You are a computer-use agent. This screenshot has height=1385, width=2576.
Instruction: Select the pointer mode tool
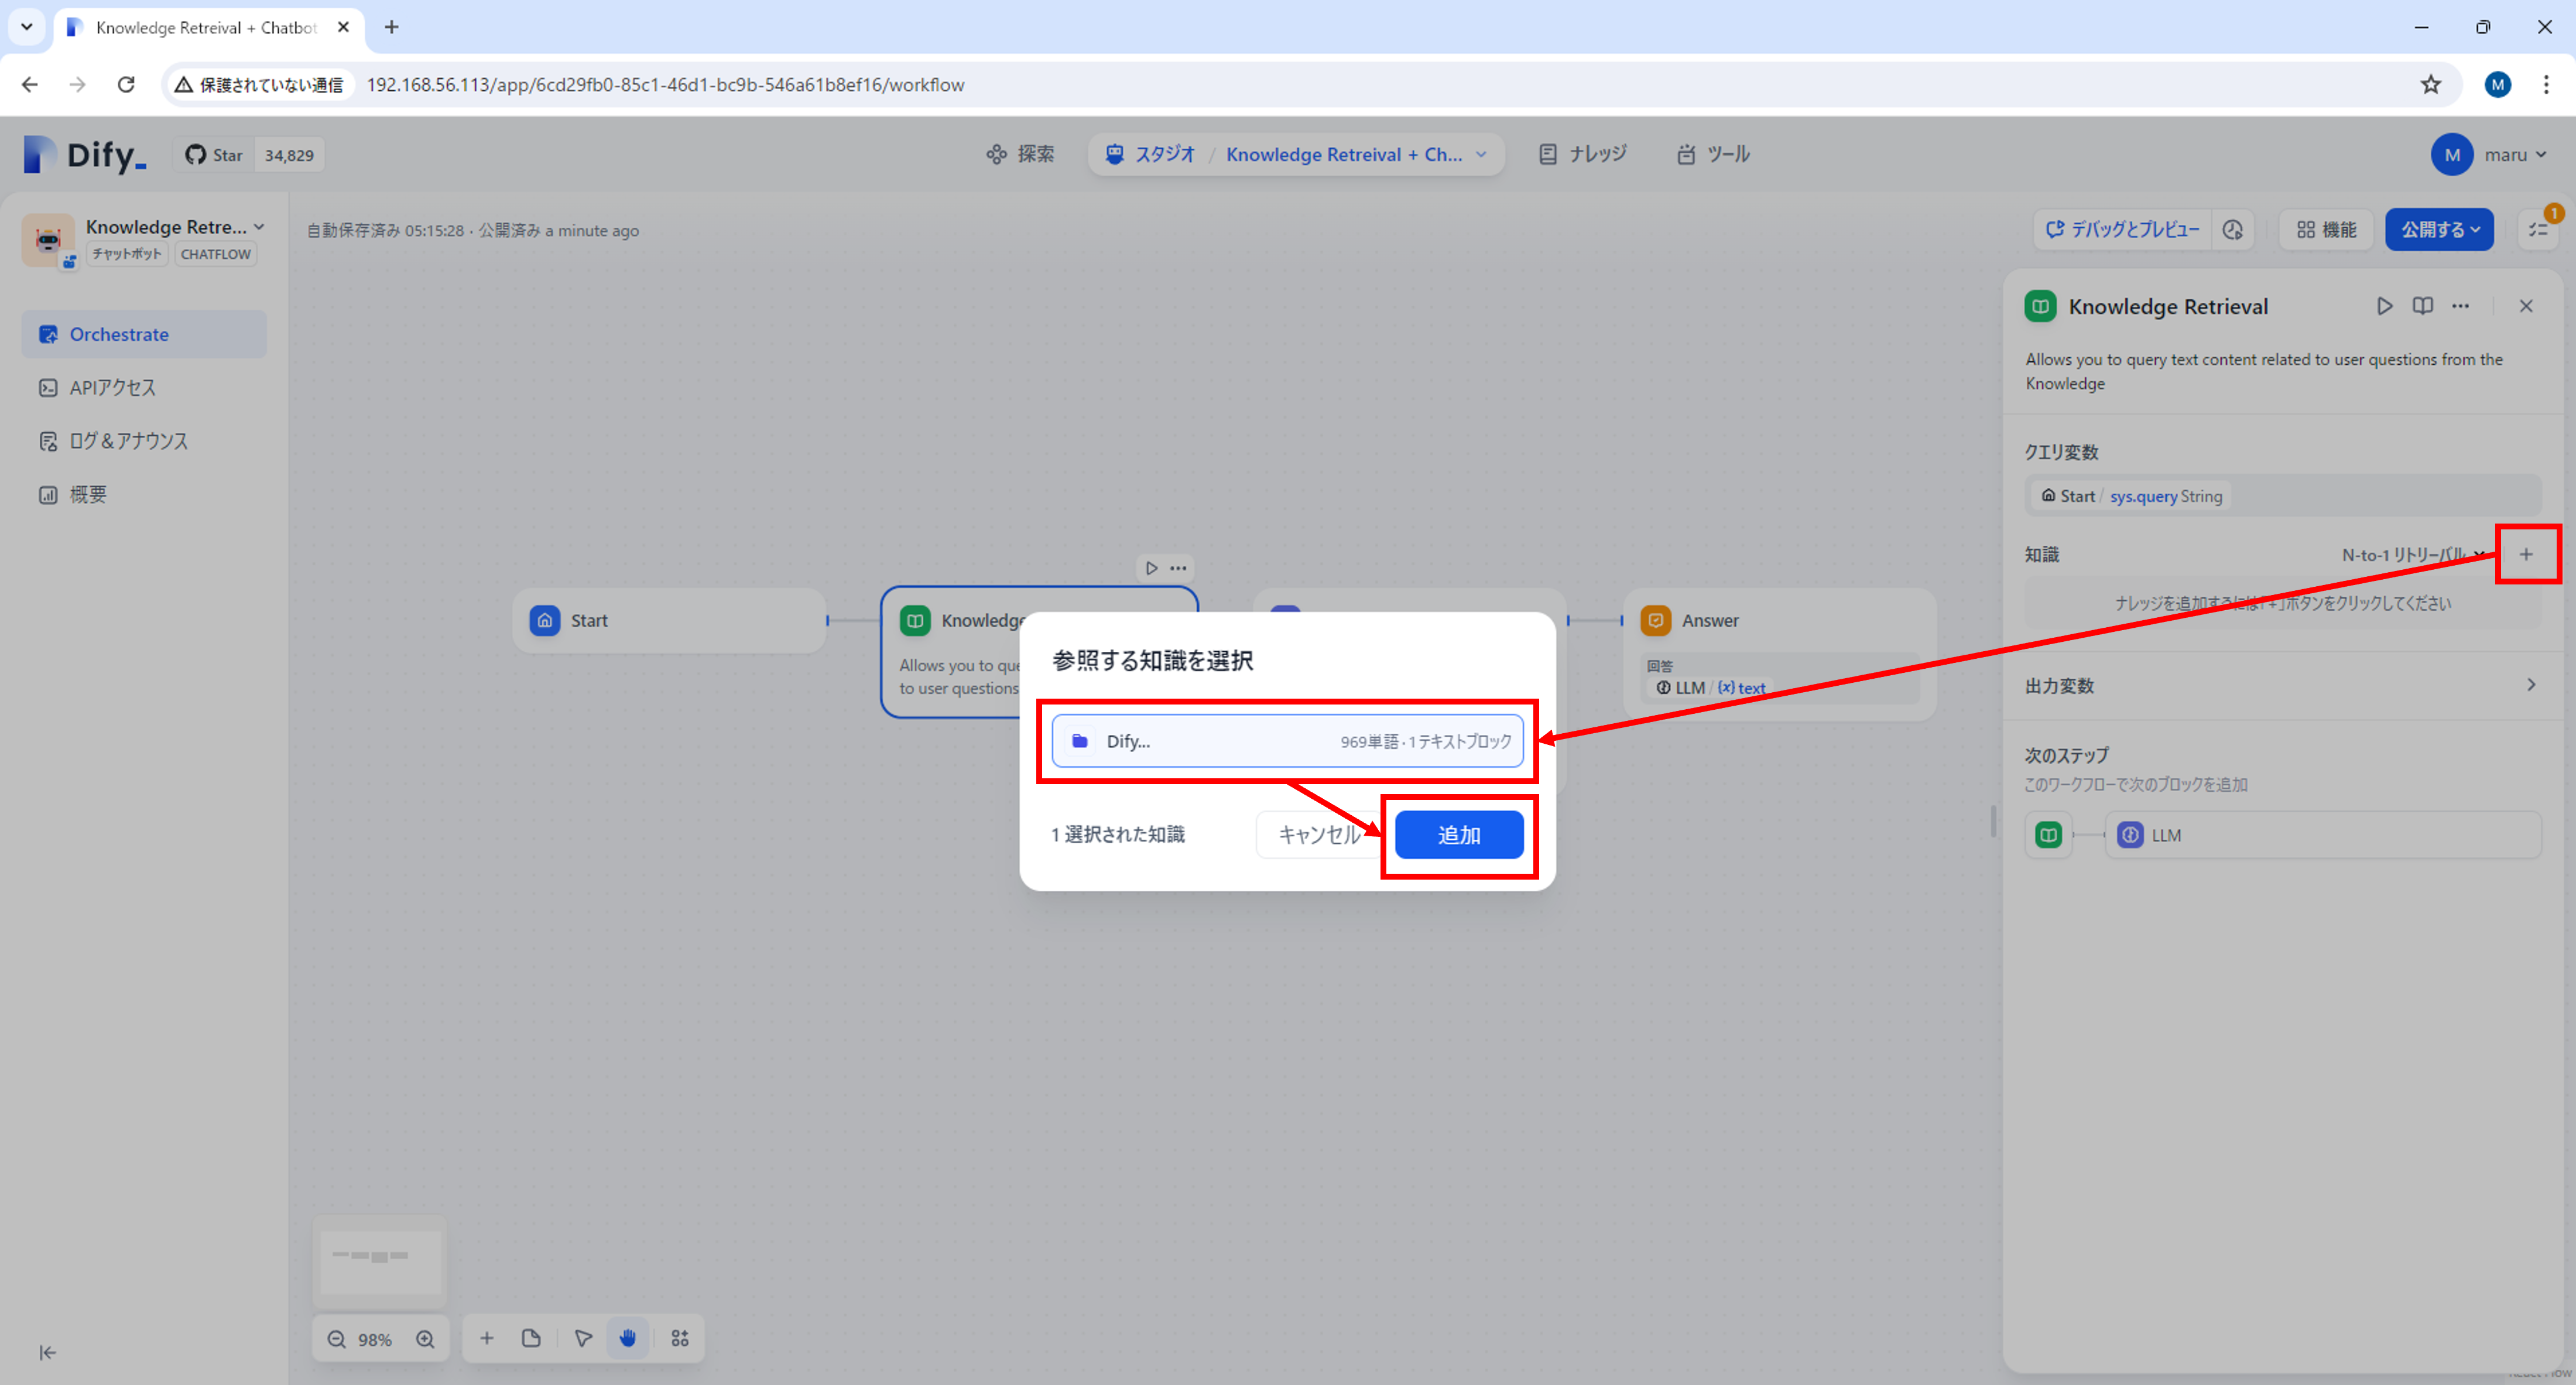pos(583,1338)
